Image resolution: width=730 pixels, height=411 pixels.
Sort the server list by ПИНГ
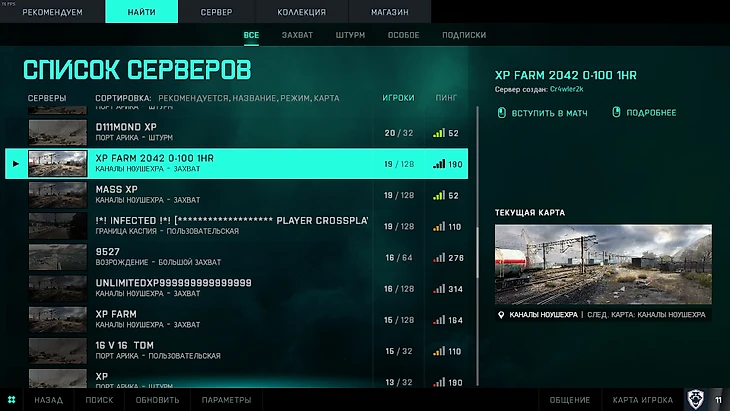coord(446,98)
